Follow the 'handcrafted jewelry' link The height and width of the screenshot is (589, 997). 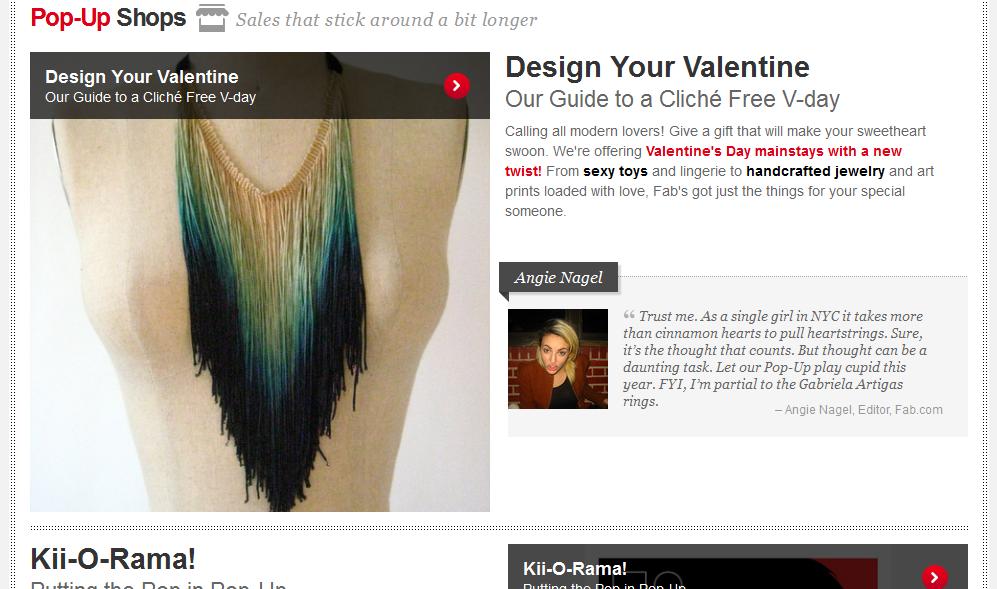815,171
